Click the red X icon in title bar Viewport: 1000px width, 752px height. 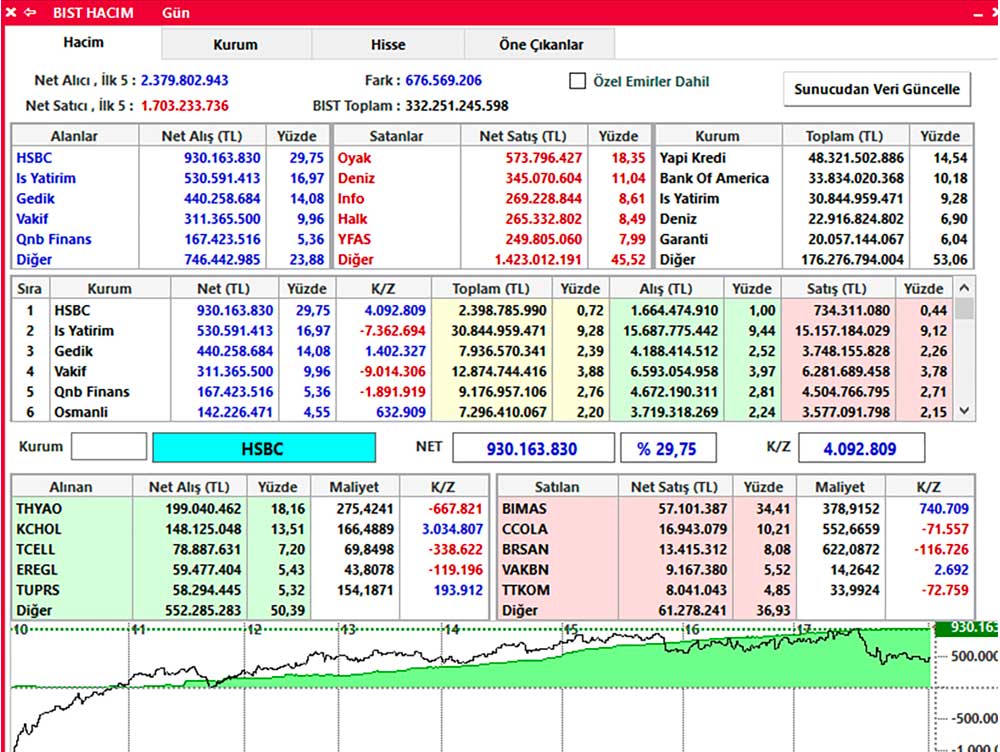[11, 13]
